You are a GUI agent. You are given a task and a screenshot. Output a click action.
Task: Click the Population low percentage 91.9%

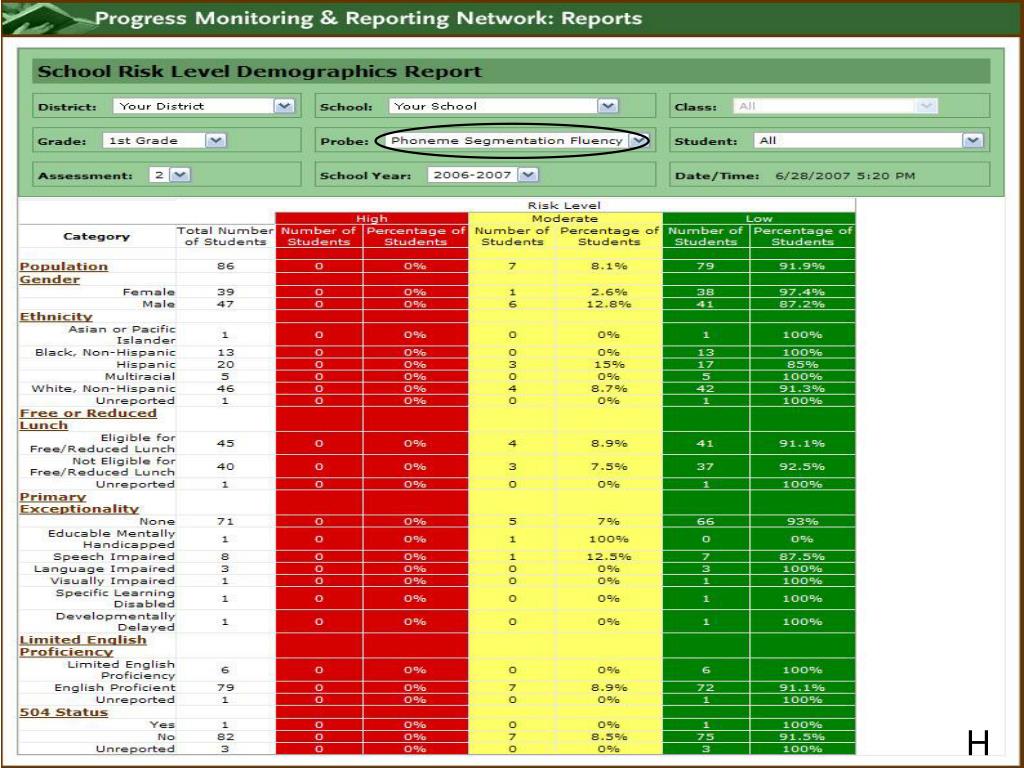(x=802, y=266)
